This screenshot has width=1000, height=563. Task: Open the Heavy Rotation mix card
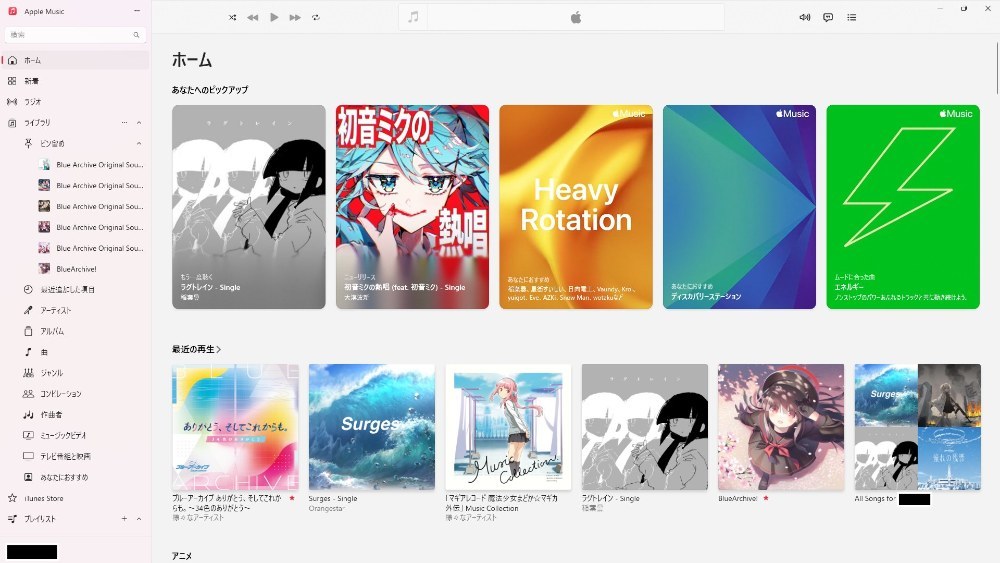[x=576, y=207]
